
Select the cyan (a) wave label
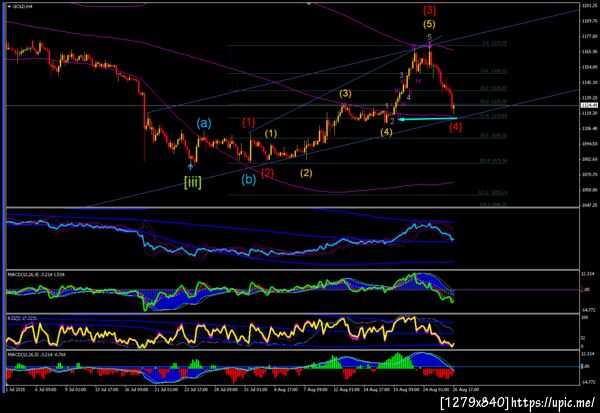click(204, 123)
